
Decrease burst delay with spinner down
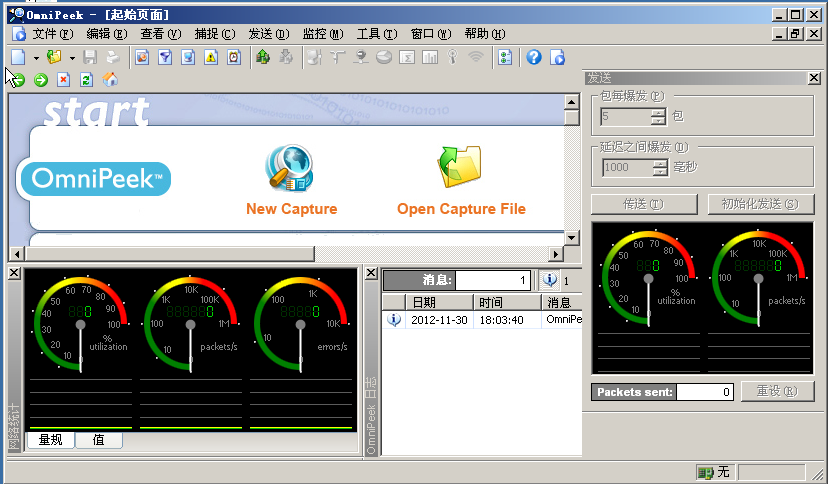(660, 172)
